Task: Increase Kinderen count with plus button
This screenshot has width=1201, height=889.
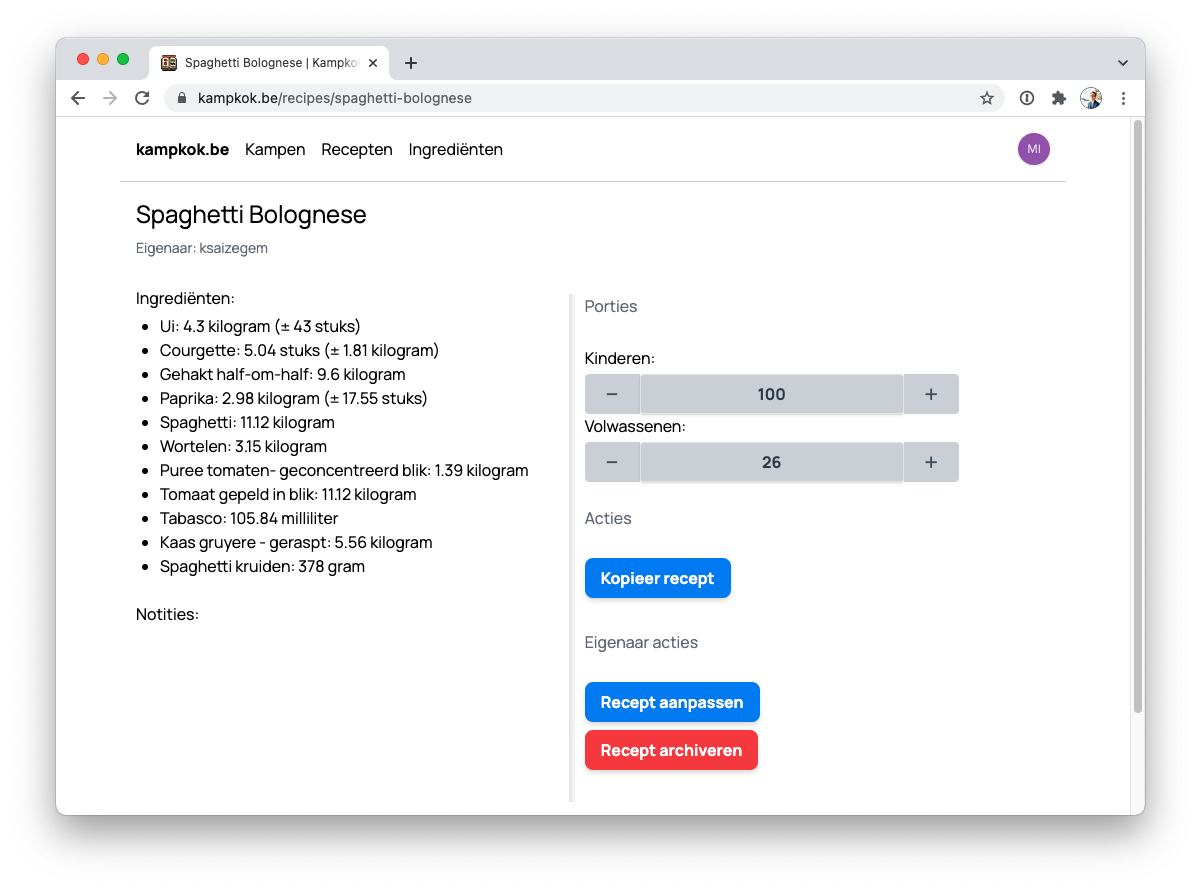Action: [930, 394]
